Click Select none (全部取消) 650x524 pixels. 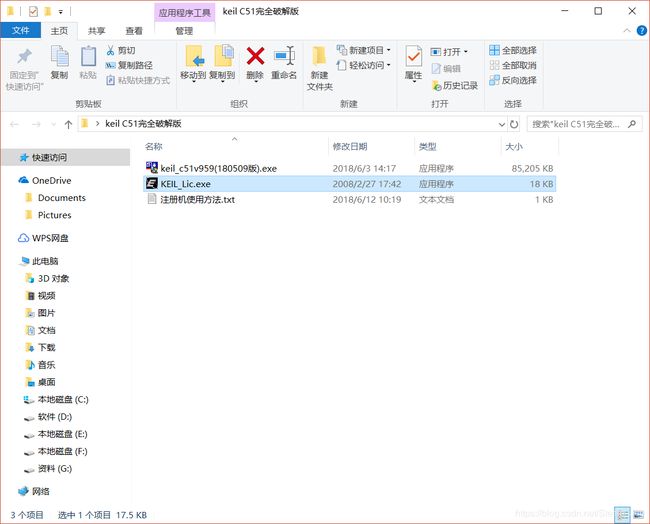pos(513,66)
